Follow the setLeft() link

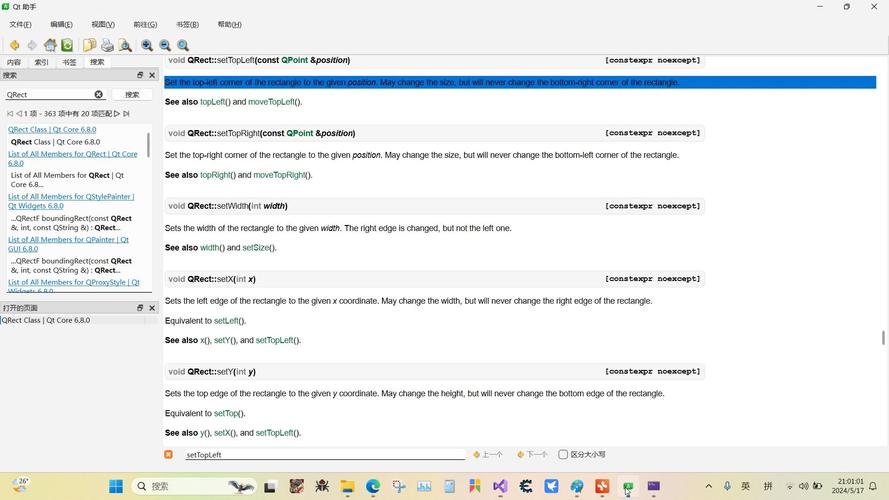(228, 321)
